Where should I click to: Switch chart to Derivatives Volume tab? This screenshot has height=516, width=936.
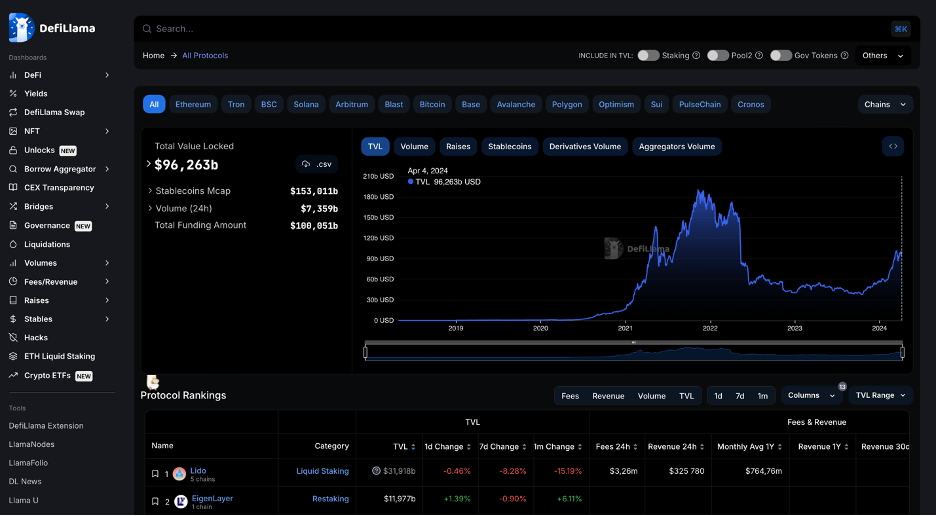click(585, 146)
